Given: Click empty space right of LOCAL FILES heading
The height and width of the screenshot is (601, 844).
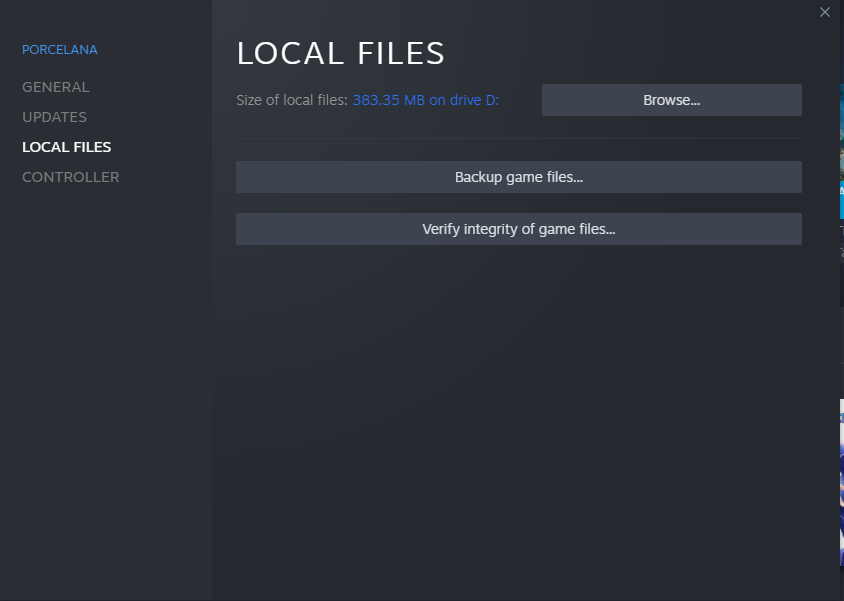Looking at the screenshot, I should [620, 53].
